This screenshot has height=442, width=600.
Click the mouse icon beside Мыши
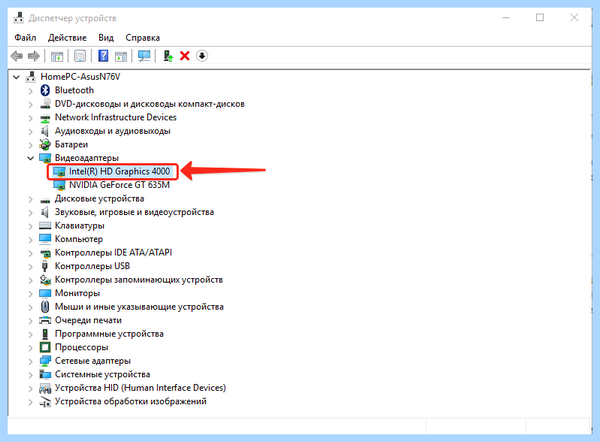point(45,307)
